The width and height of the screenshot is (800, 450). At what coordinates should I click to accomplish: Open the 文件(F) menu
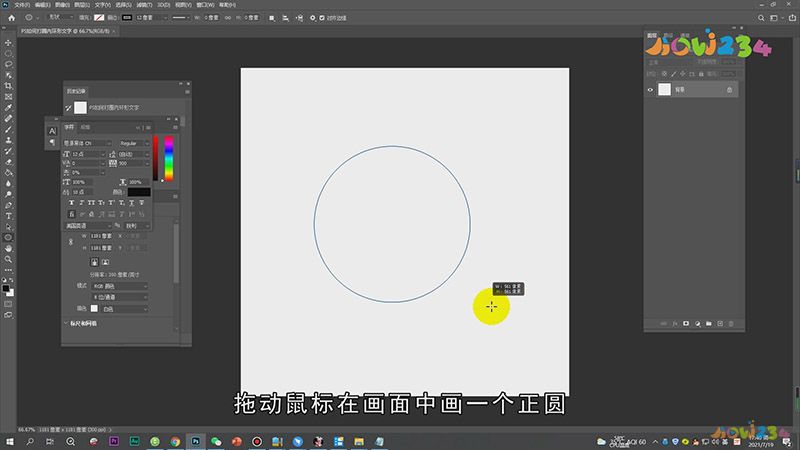click(x=21, y=5)
